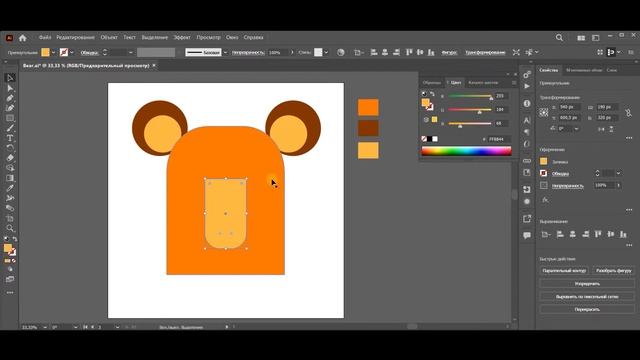640x360 pixels.
Task: Click Arrange (Упорядочить) quick action button
Action: pos(587,284)
